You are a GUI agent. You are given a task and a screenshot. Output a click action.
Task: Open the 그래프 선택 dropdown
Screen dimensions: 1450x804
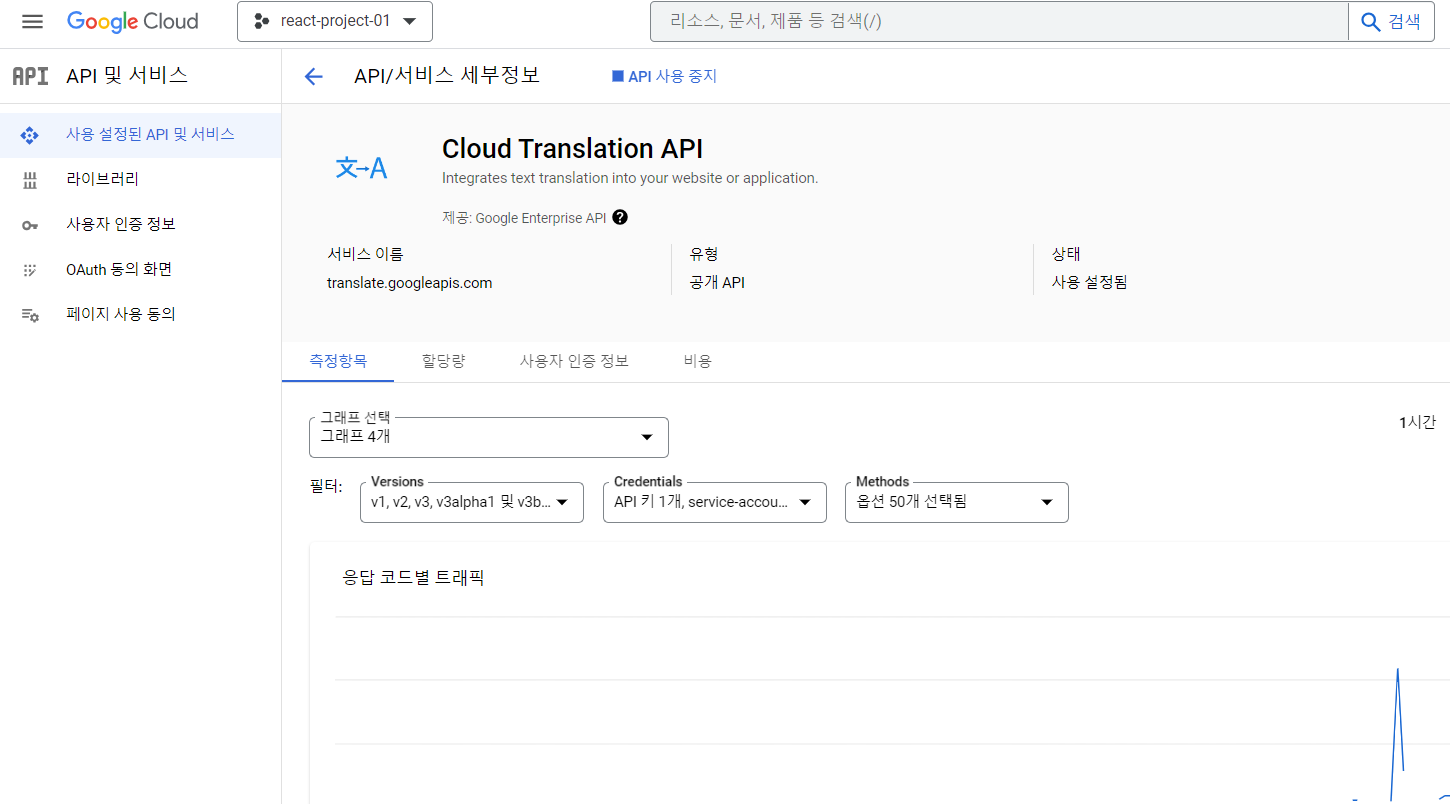(489, 437)
